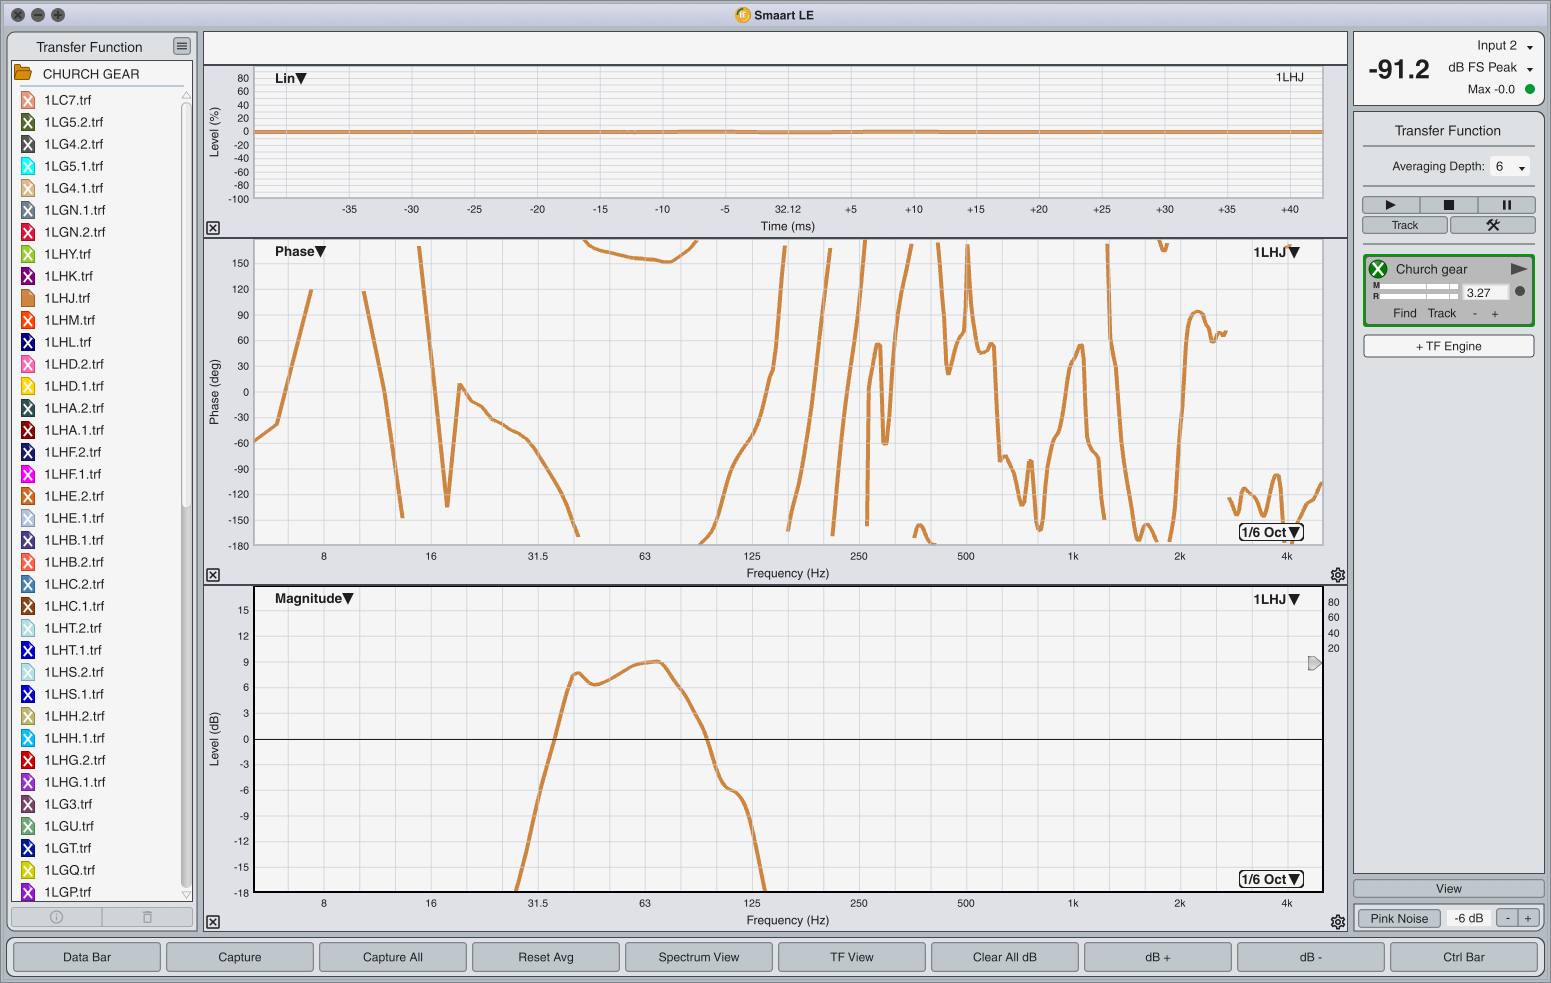
Task: Open Phase graph settings gear
Action: pyautogui.click(x=1338, y=575)
